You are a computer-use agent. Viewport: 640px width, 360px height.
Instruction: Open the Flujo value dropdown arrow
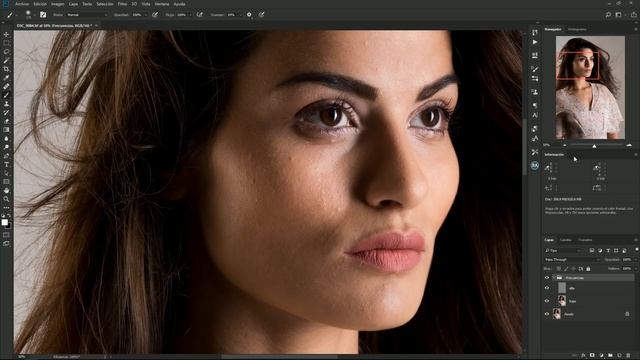(x=190, y=15)
